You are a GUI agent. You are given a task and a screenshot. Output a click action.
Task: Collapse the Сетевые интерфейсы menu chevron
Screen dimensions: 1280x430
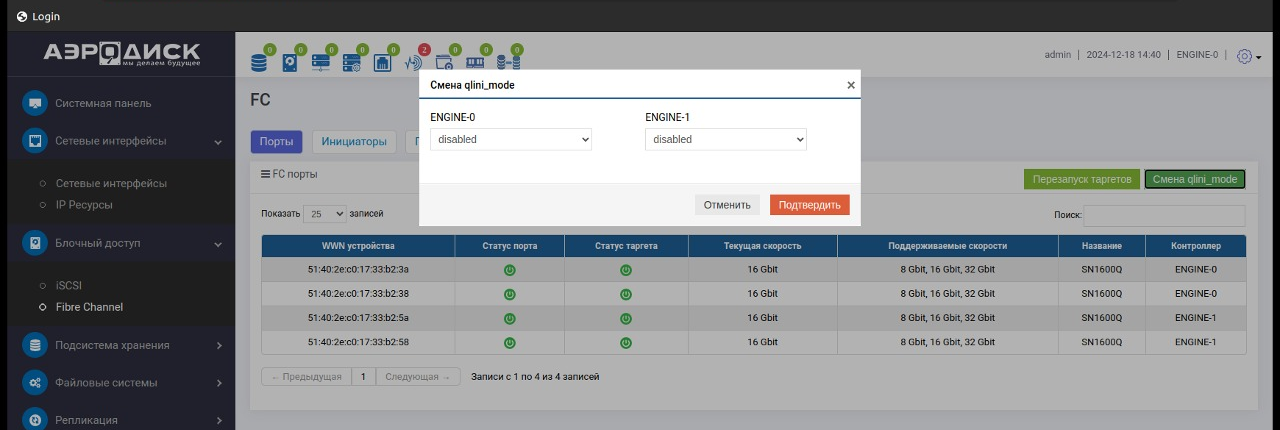[218, 142]
